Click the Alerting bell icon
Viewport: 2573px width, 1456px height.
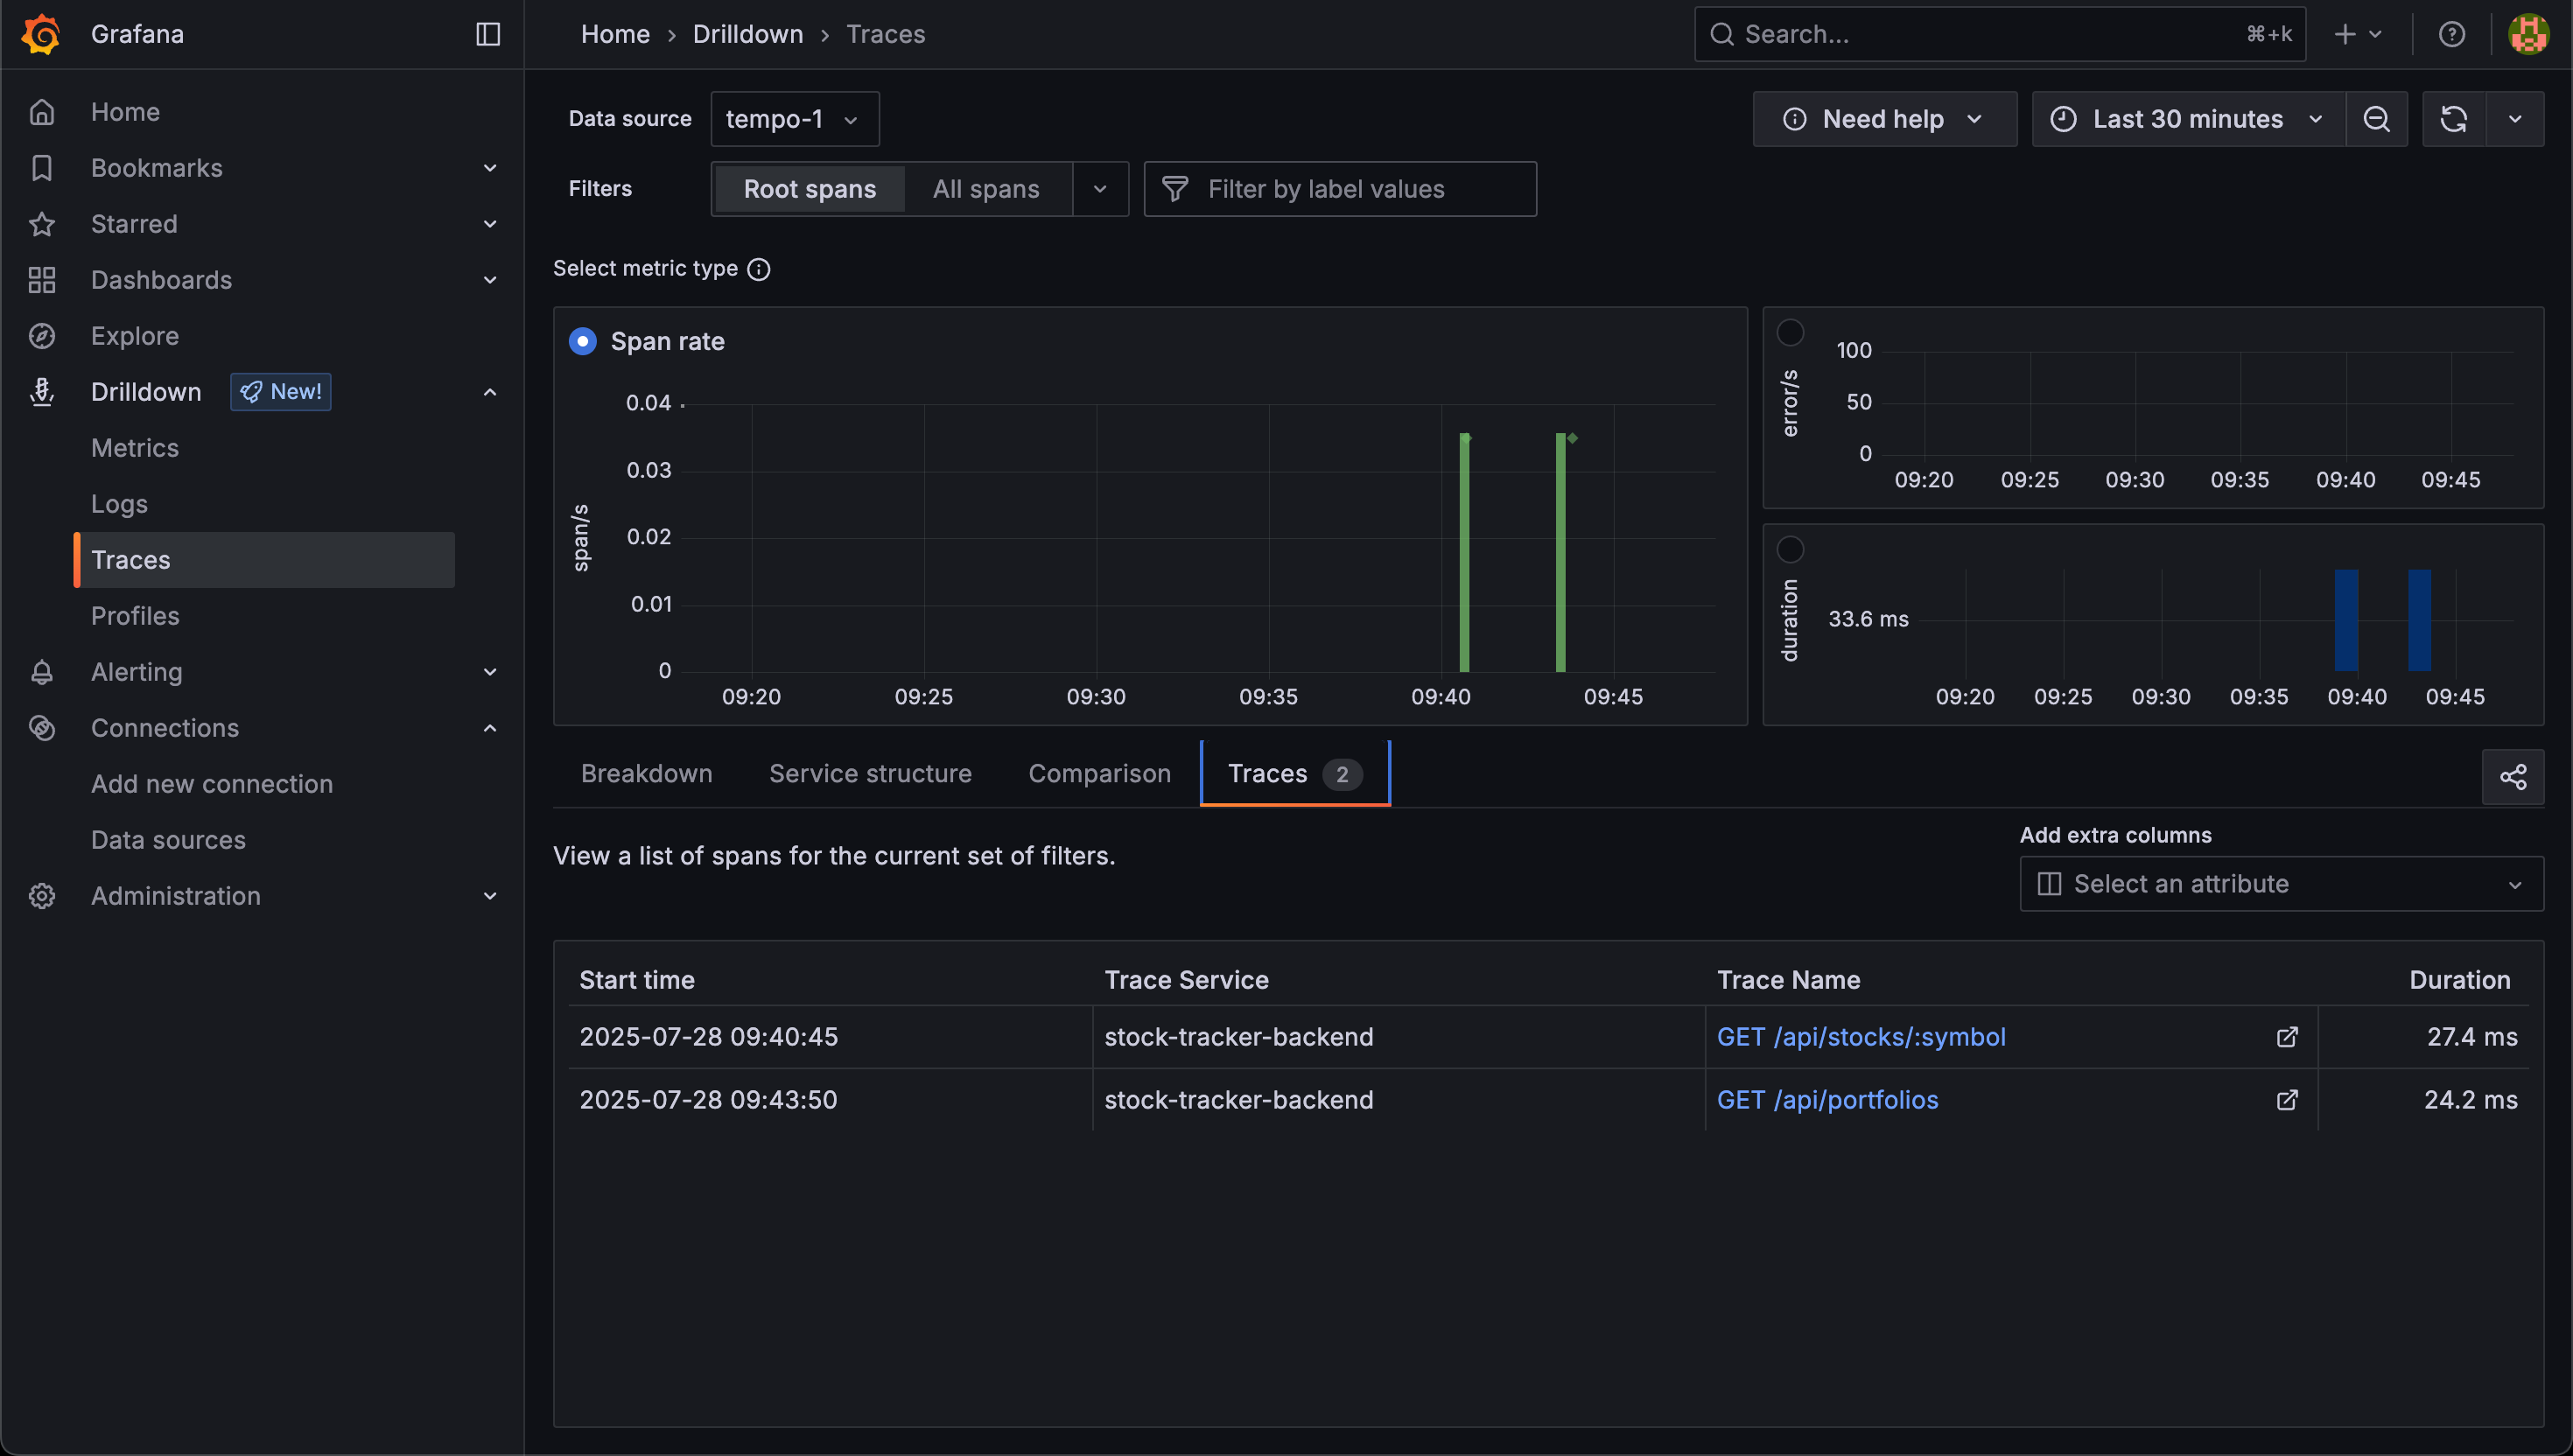41,672
